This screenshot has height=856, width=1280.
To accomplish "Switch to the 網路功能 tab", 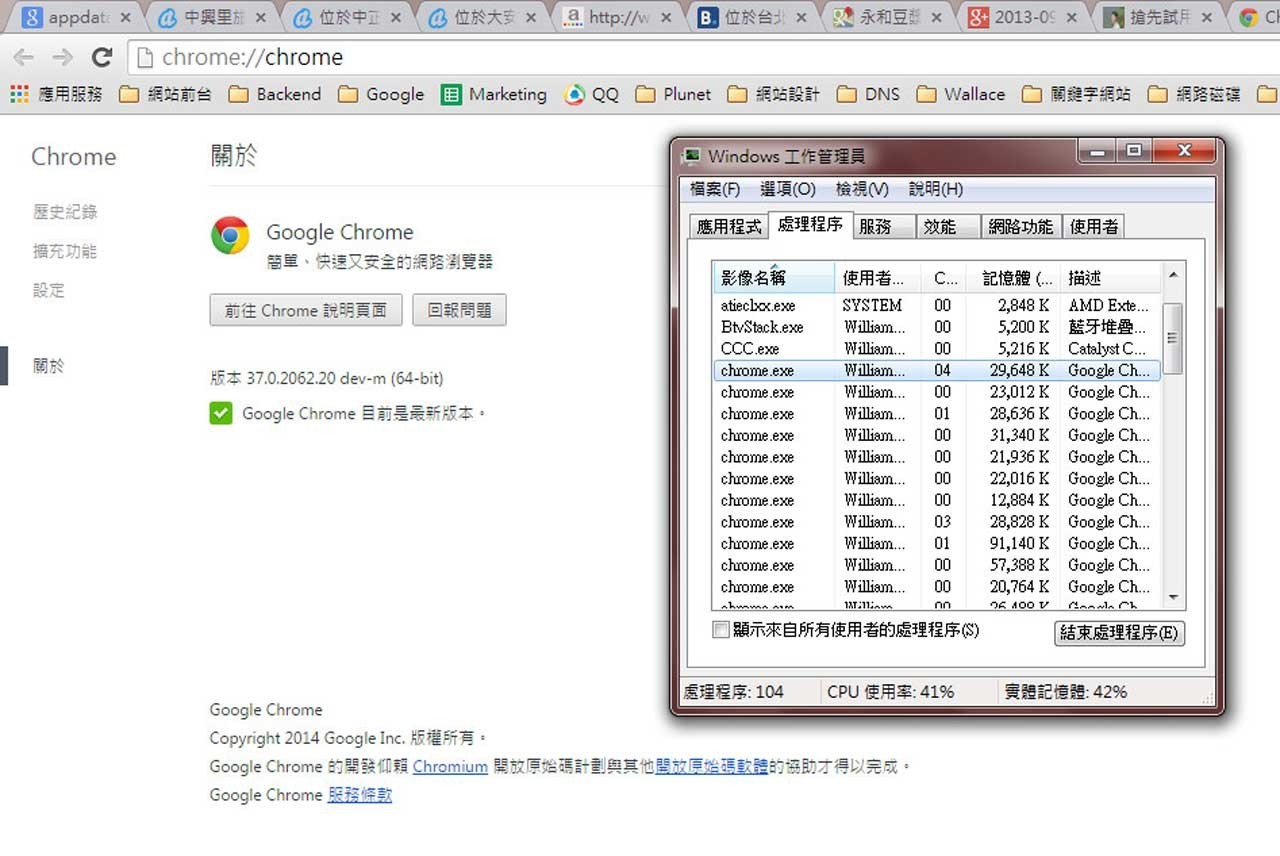I will [x=1021, y=227].
